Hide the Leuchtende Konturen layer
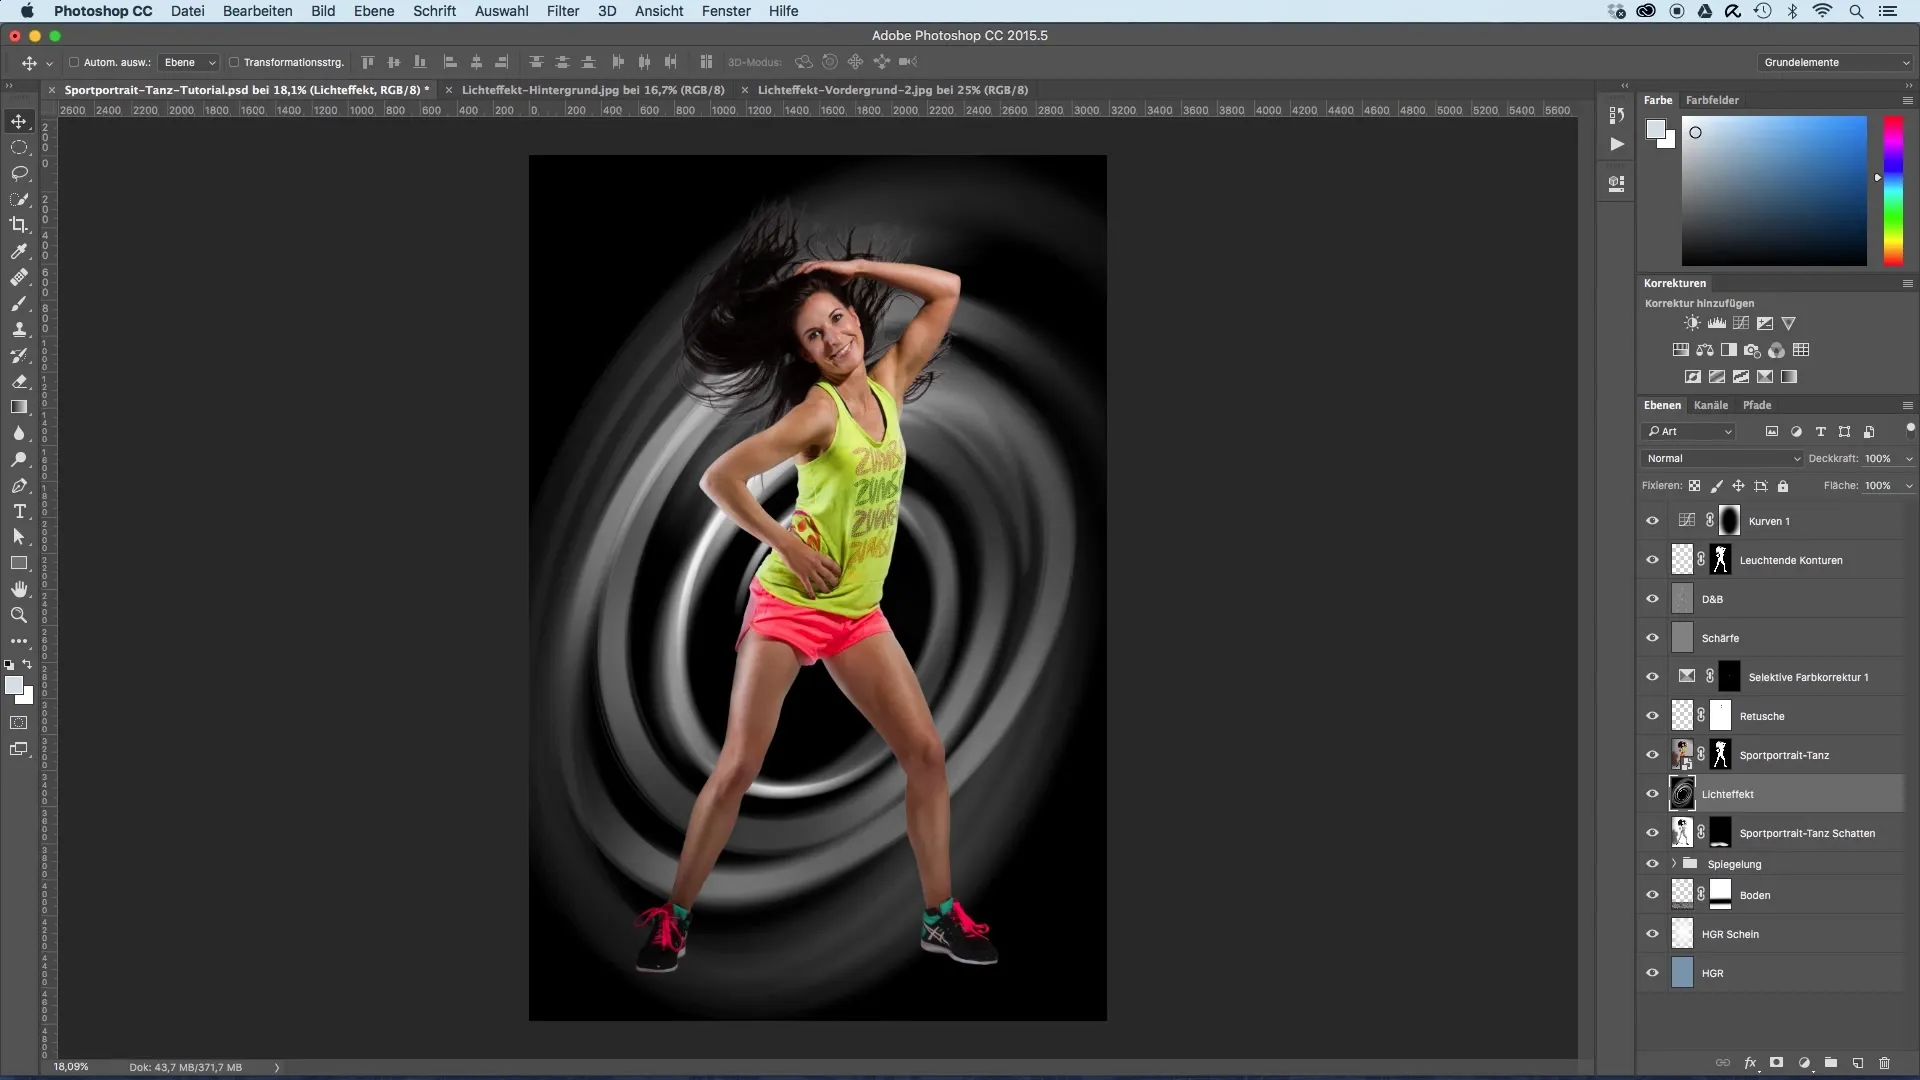 1652,560
